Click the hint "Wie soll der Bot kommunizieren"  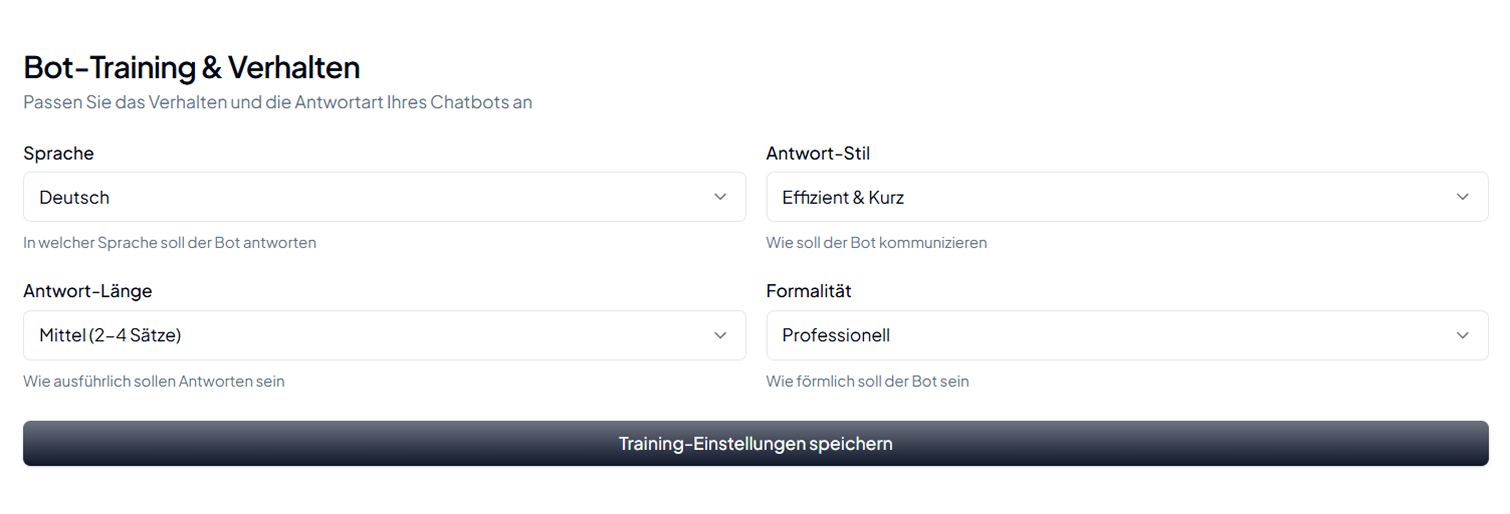click(x=876, y=243)
